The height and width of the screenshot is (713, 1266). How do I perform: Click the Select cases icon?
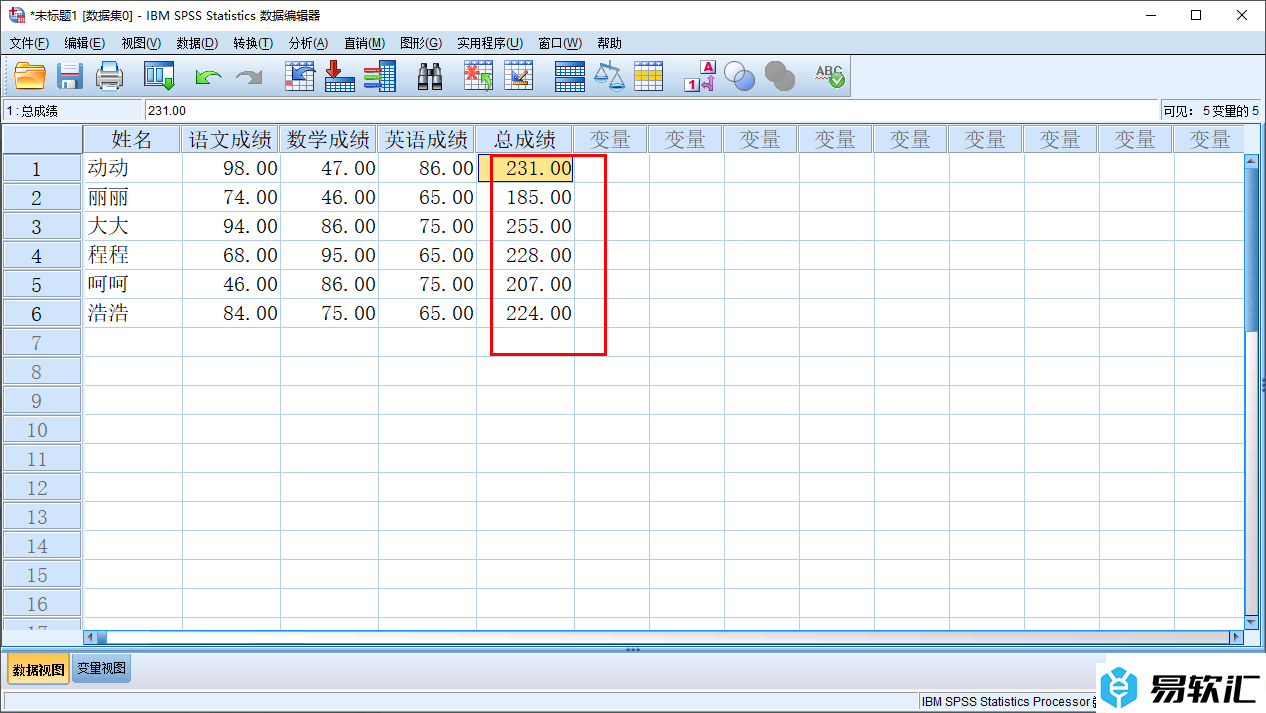click(x=649, y=77)
